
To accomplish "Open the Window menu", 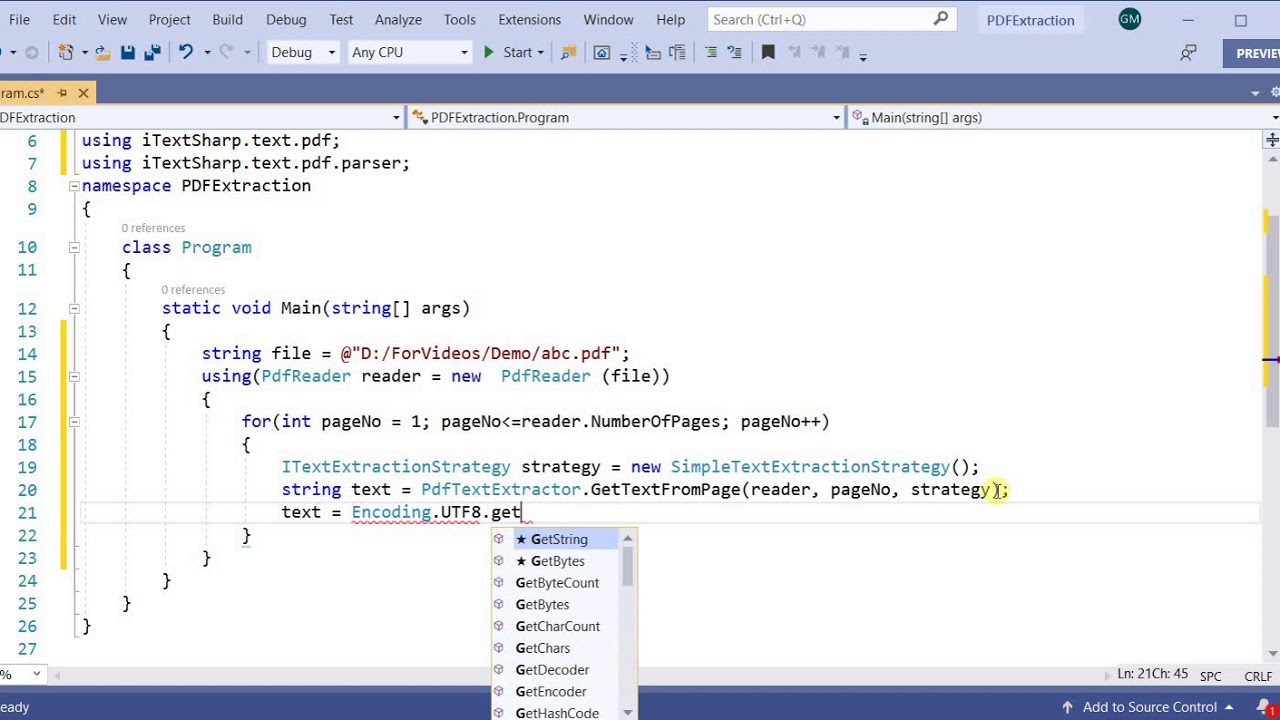I will point(608,19).
